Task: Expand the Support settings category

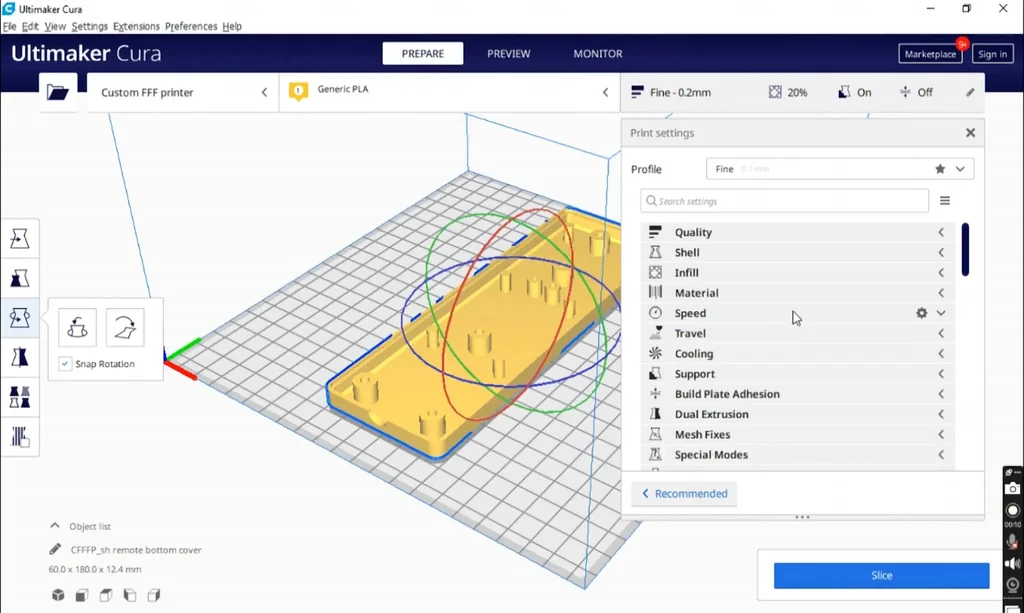Action: pos(797,373)
